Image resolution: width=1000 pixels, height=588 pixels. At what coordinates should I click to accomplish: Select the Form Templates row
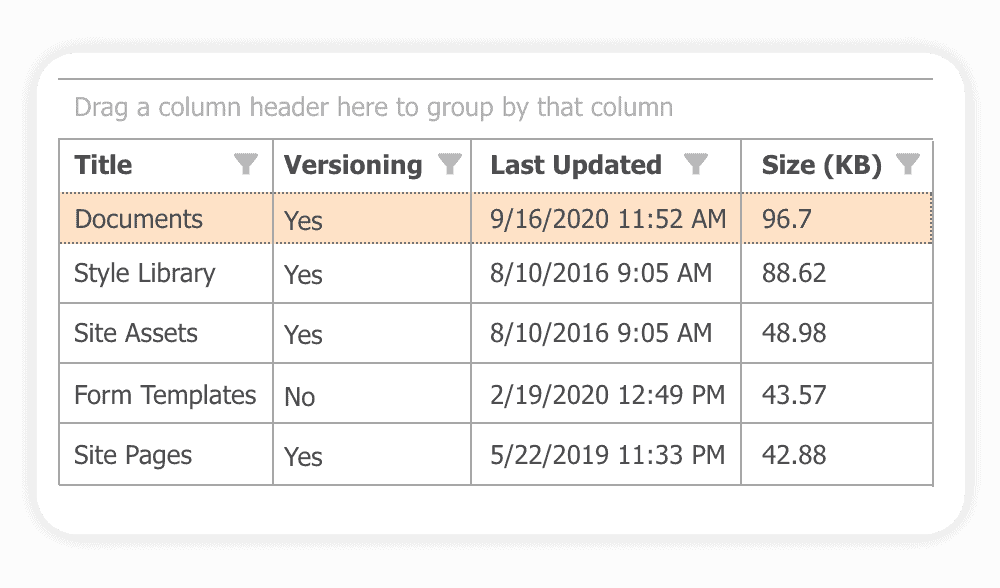click(x=165, y=395)
